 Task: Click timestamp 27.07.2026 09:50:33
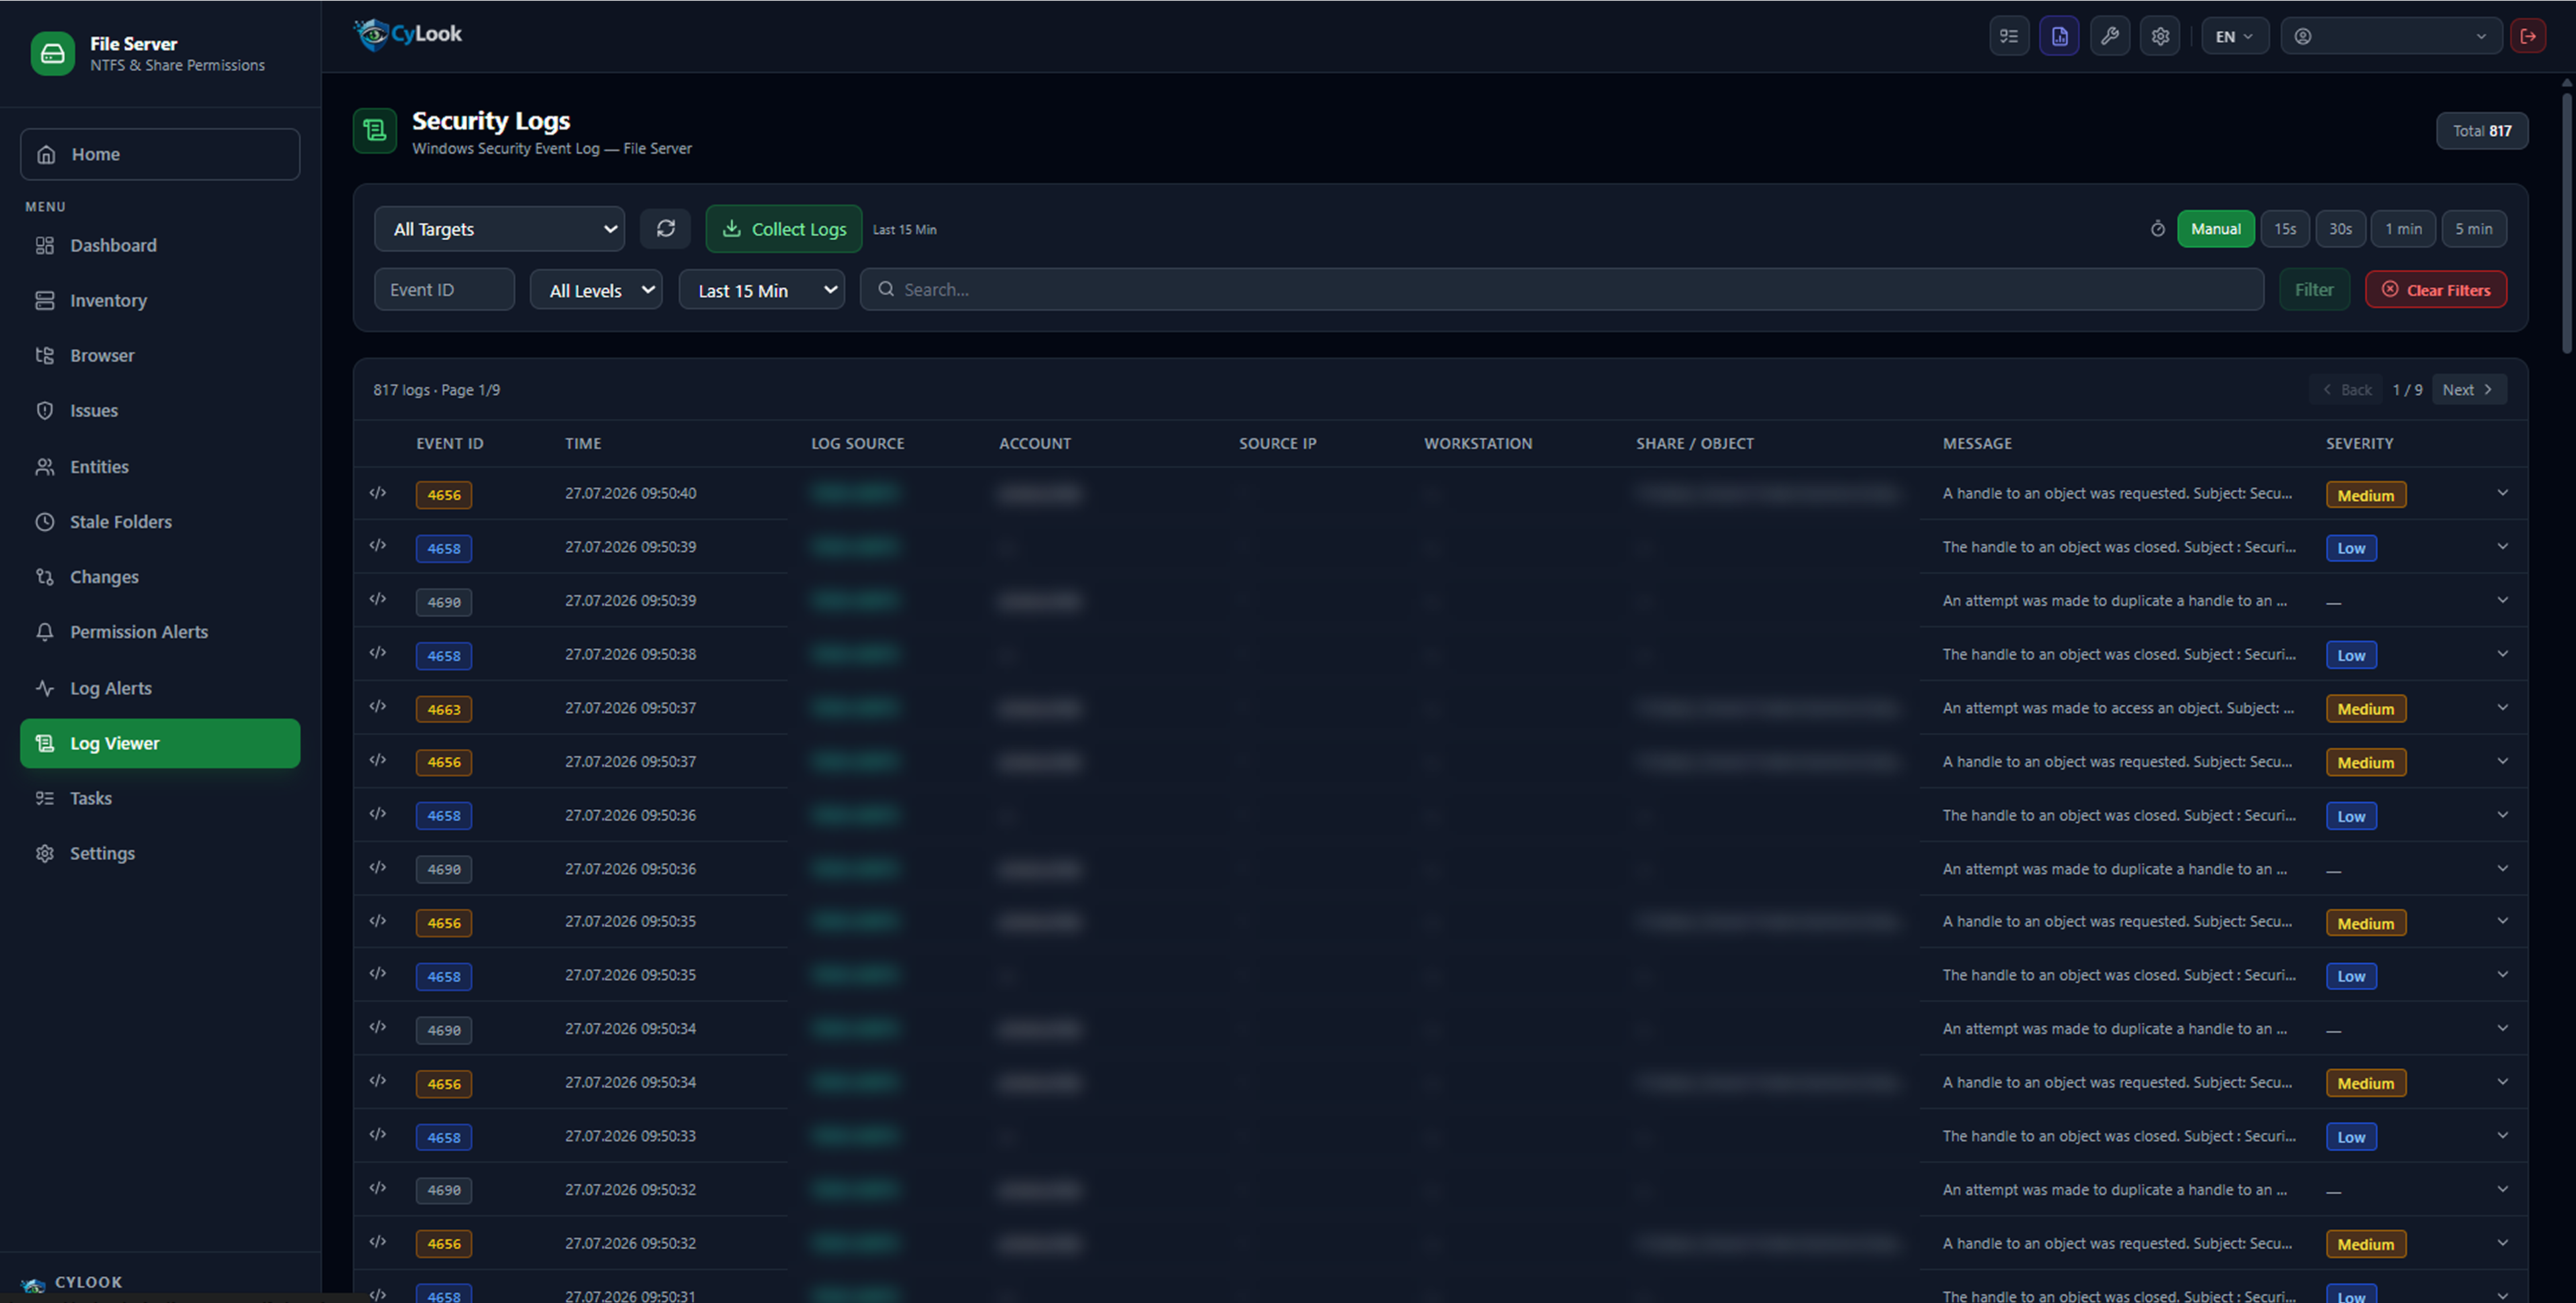(x=630, y=1136)
